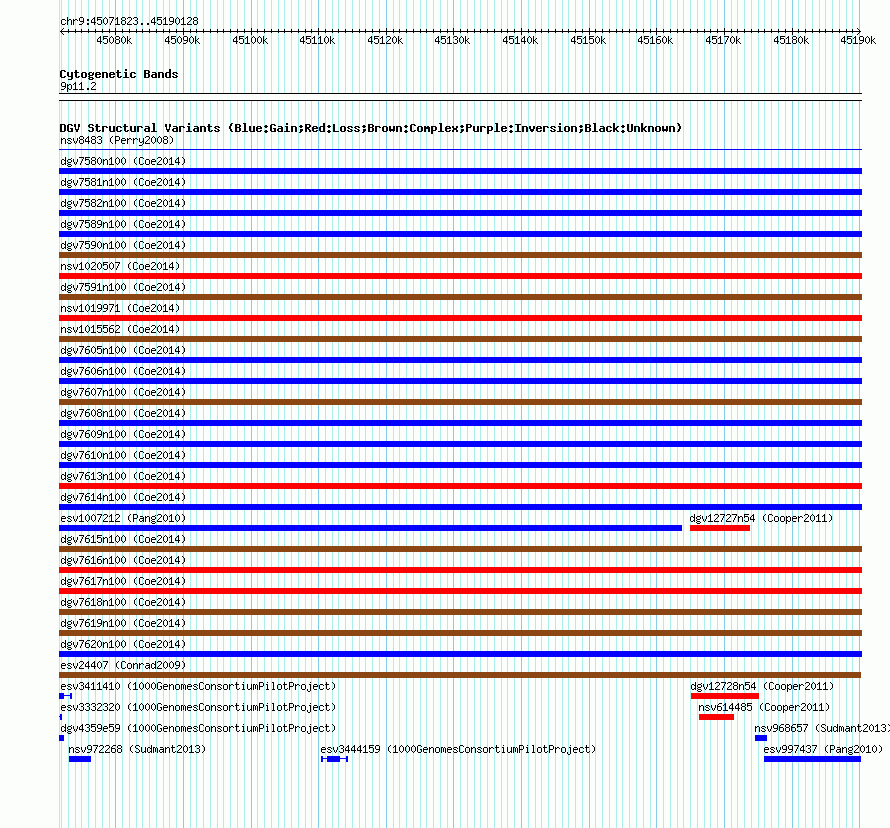Select the dgv7620n100 blue gain bar
890x828 pixels.
460,654
